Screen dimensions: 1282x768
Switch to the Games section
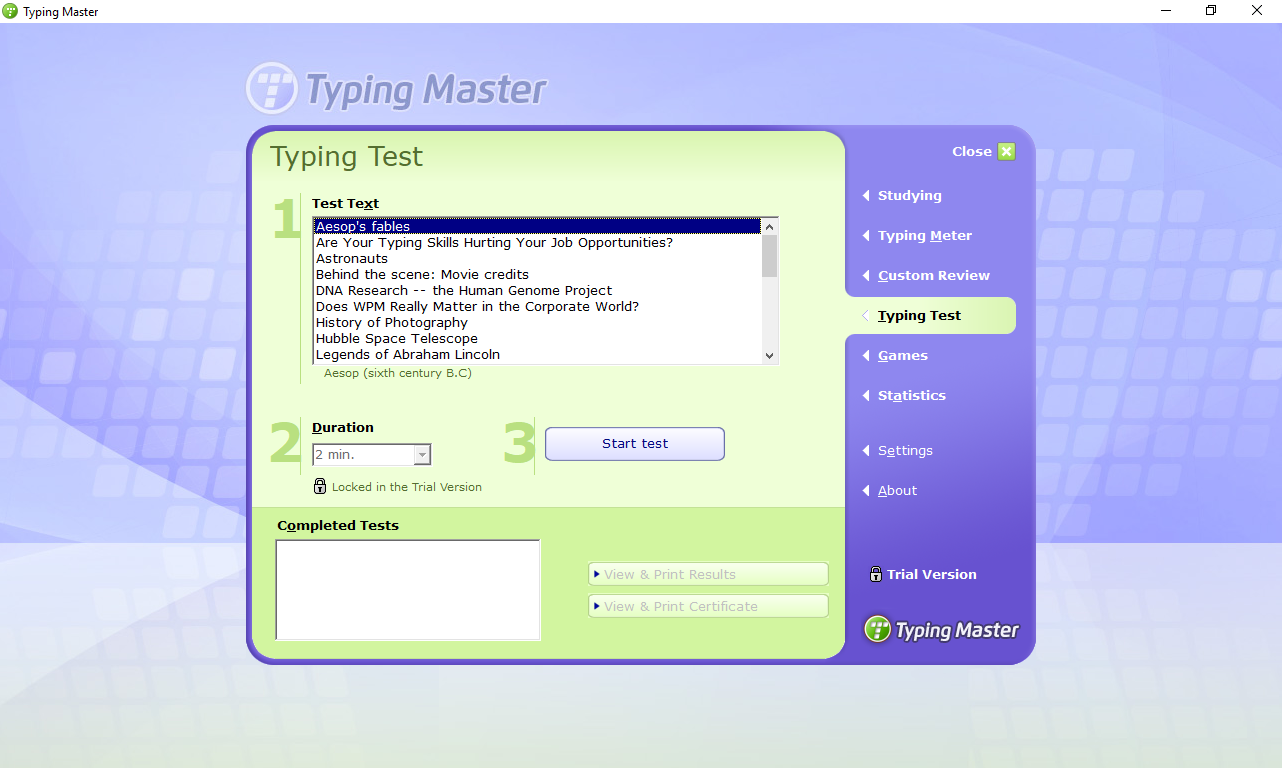902,355
